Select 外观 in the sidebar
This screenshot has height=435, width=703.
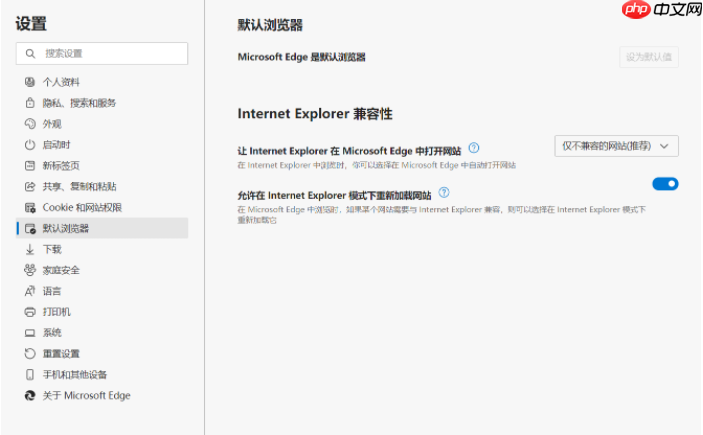102,124
